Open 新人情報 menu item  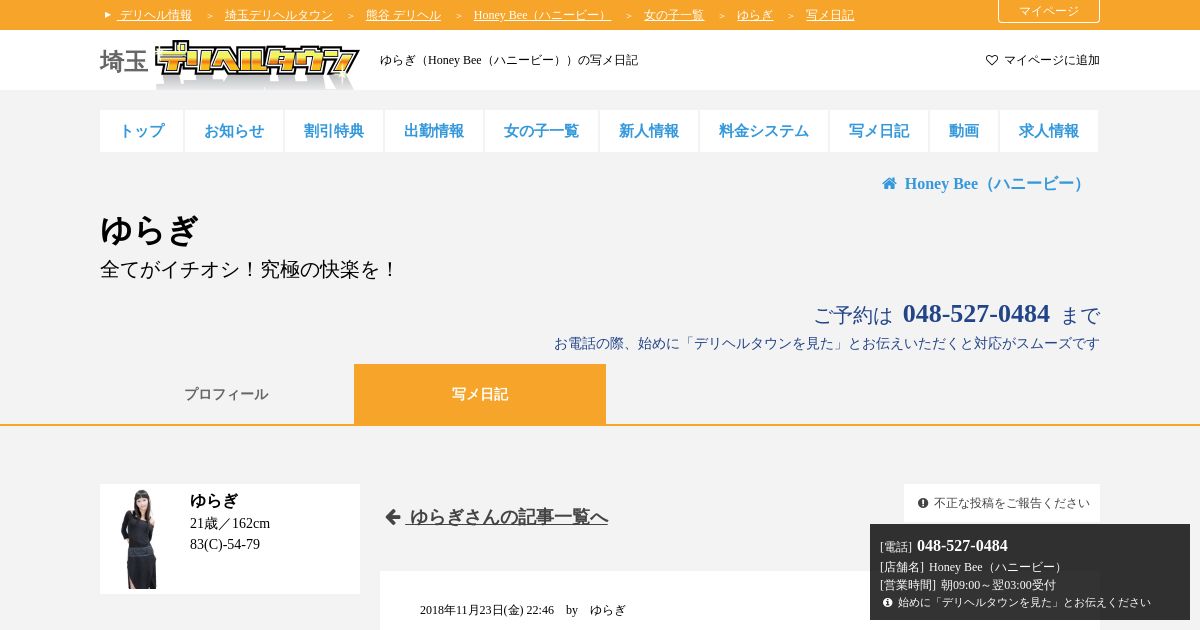pos(649,131)
